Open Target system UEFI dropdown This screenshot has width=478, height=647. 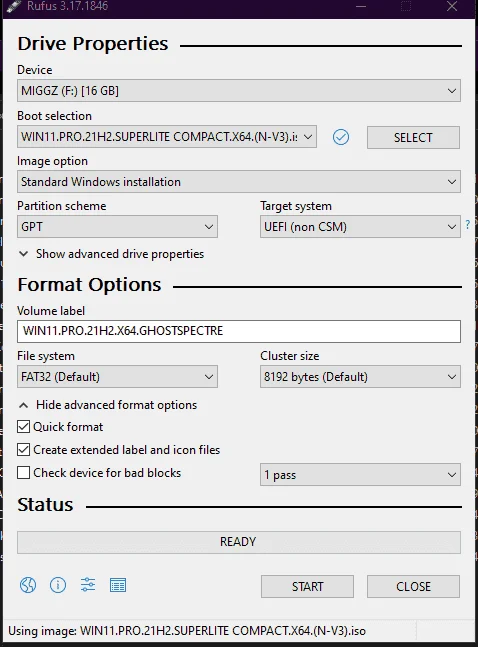pos(360,227)
